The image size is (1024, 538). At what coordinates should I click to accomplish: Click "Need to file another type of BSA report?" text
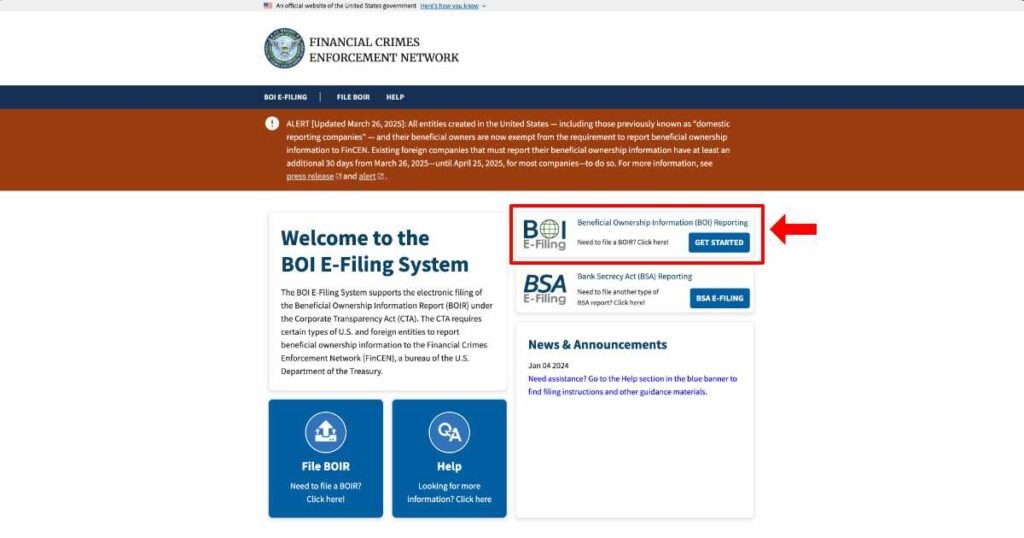click(x=618, y=297)
